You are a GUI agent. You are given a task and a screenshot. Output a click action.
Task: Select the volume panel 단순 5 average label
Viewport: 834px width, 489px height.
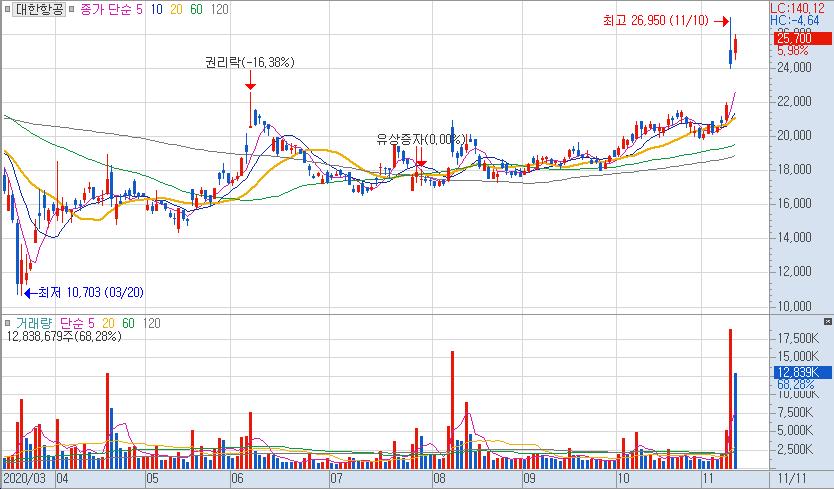pos(77,323)
